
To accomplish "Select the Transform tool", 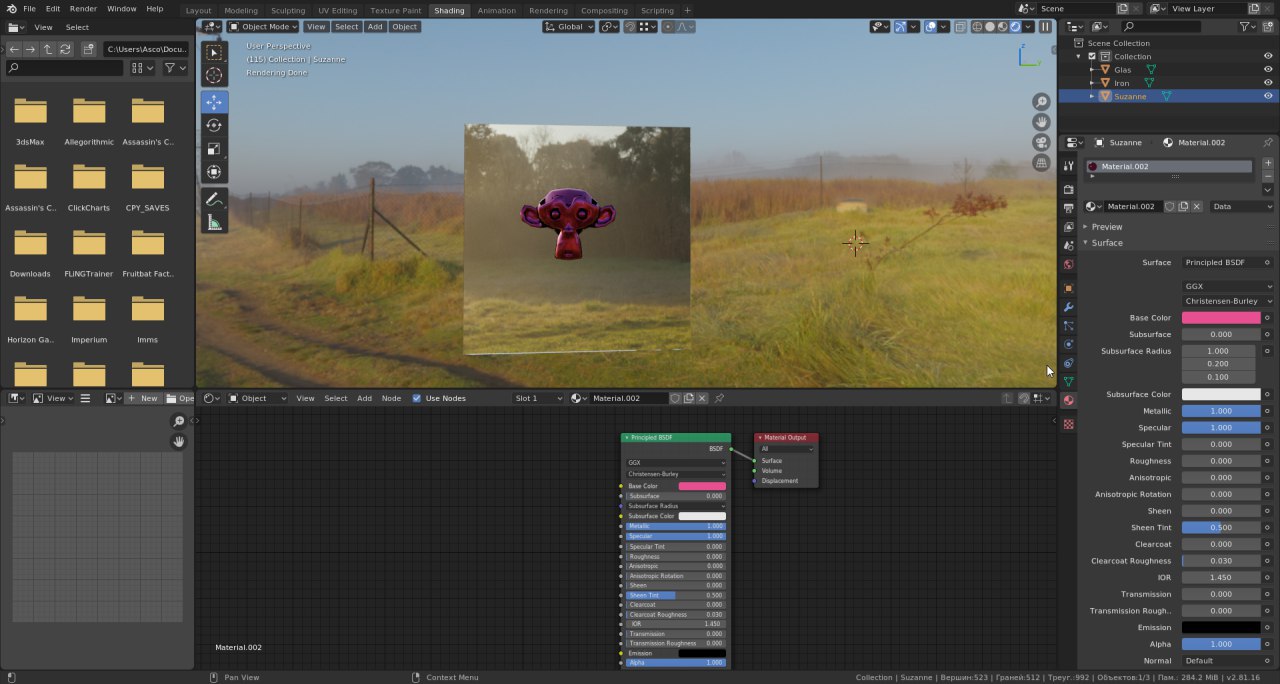I will tap(214, 172).
